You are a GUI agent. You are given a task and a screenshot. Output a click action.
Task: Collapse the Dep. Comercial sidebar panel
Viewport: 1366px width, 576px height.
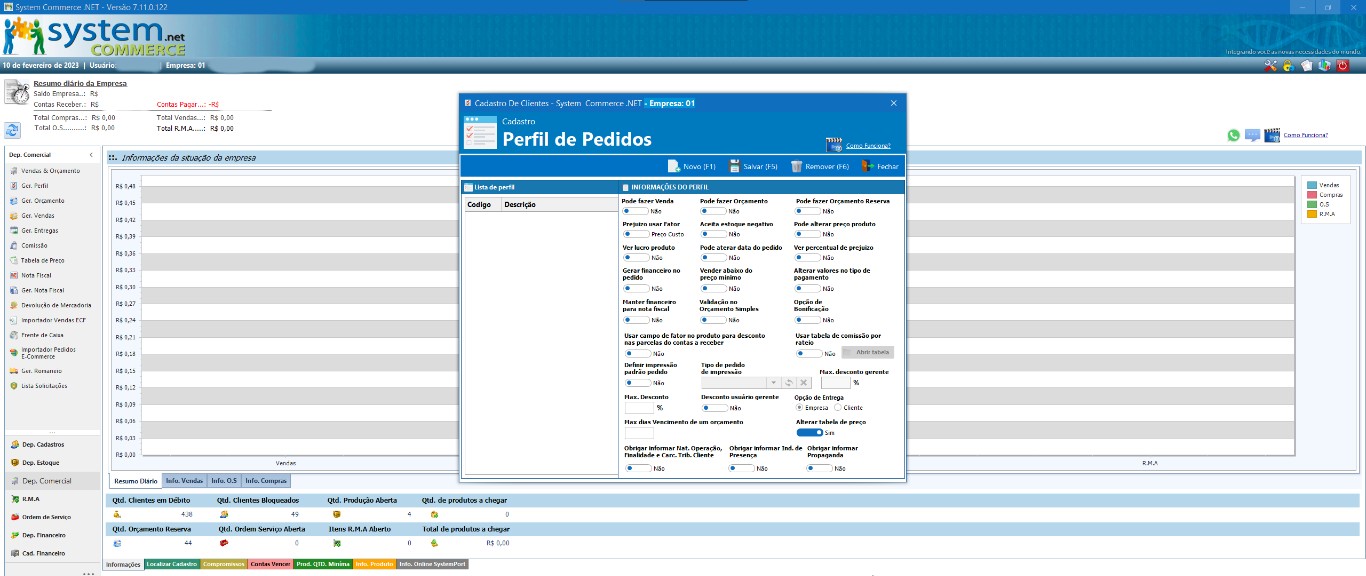tap(91, 155)
